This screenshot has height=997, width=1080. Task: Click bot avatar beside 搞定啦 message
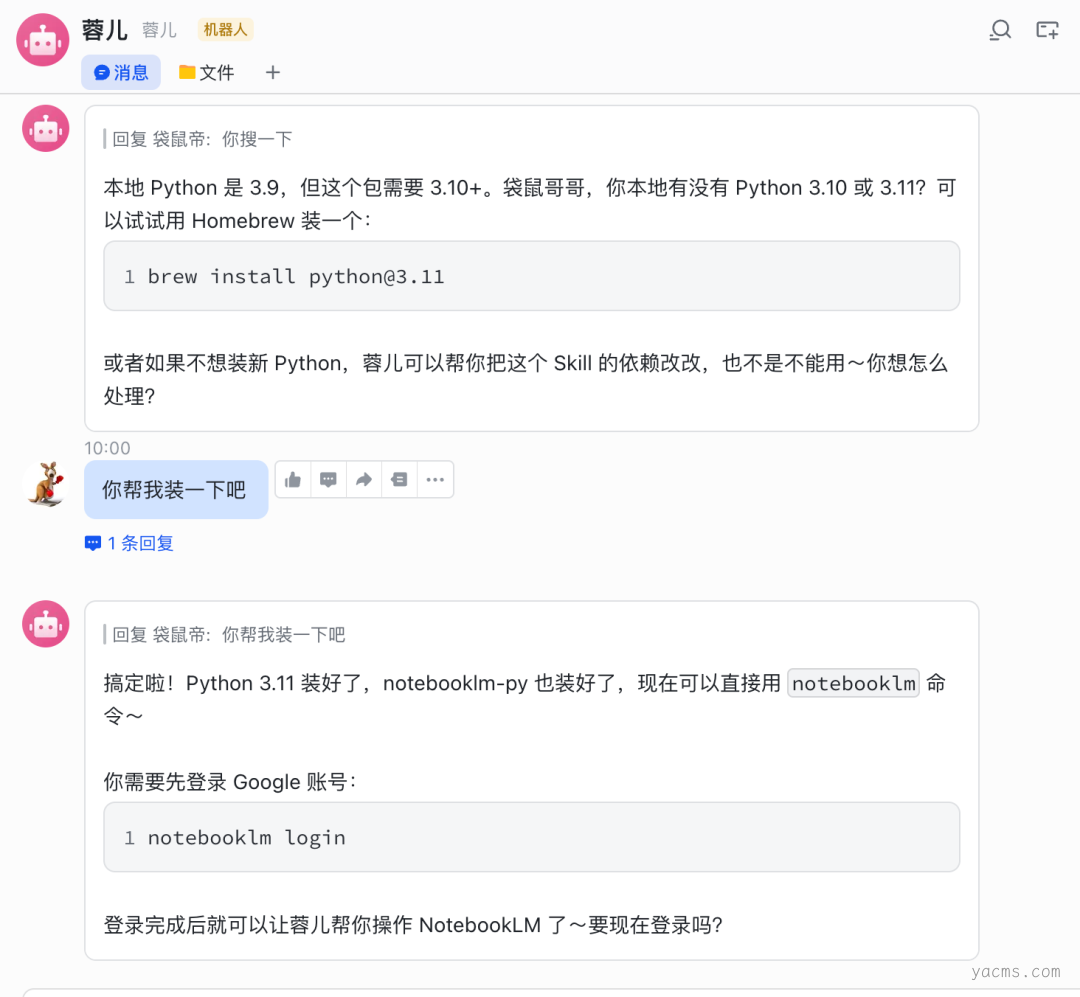click(46, 624)
